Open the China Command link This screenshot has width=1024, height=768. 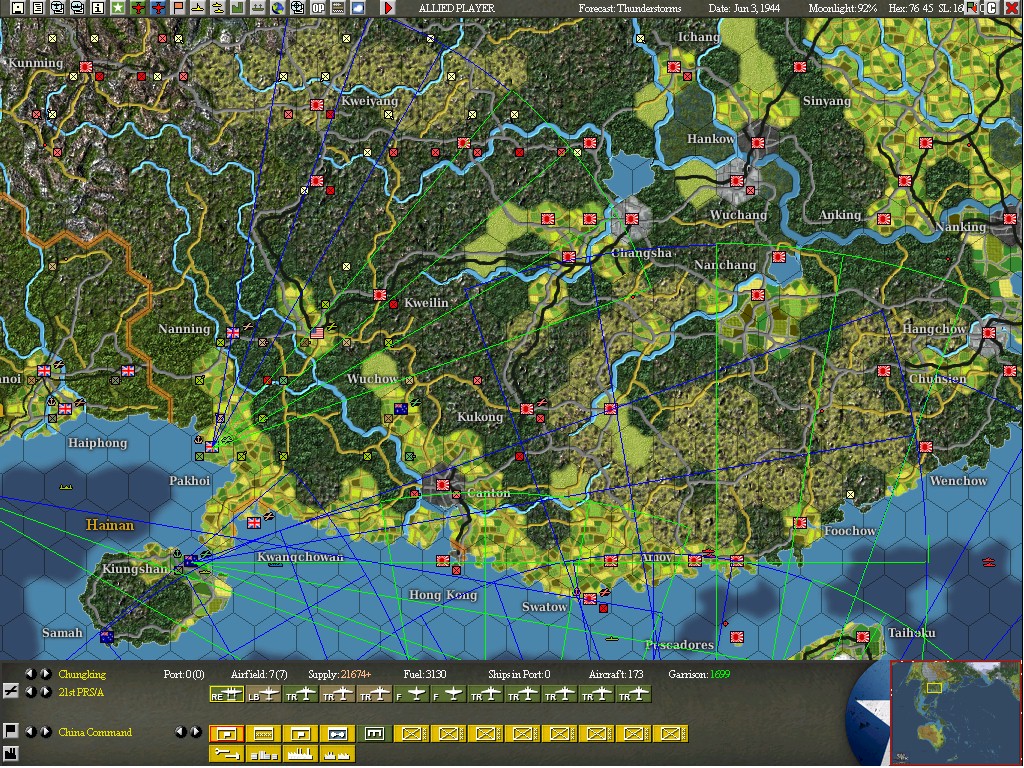click(95, 732)
